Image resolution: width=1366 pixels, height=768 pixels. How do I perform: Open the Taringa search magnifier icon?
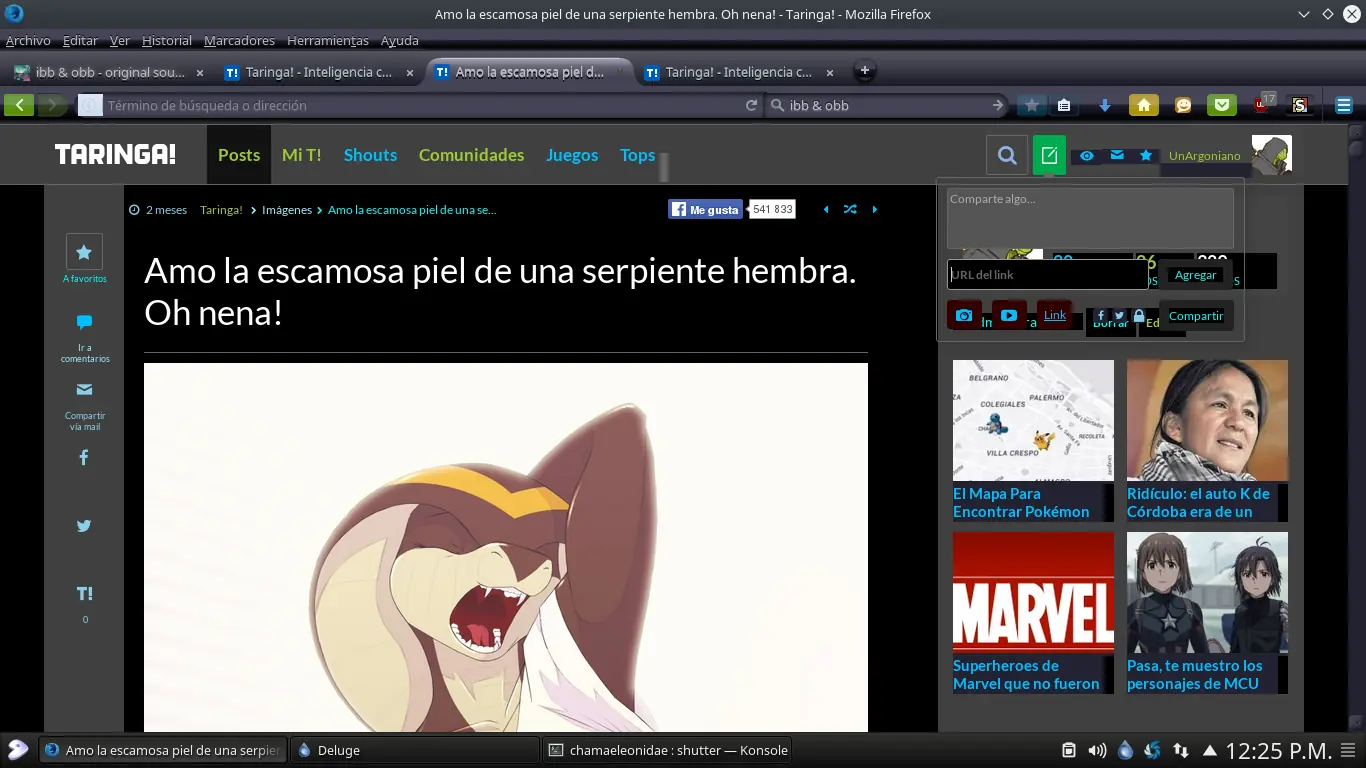(1007, 155)
